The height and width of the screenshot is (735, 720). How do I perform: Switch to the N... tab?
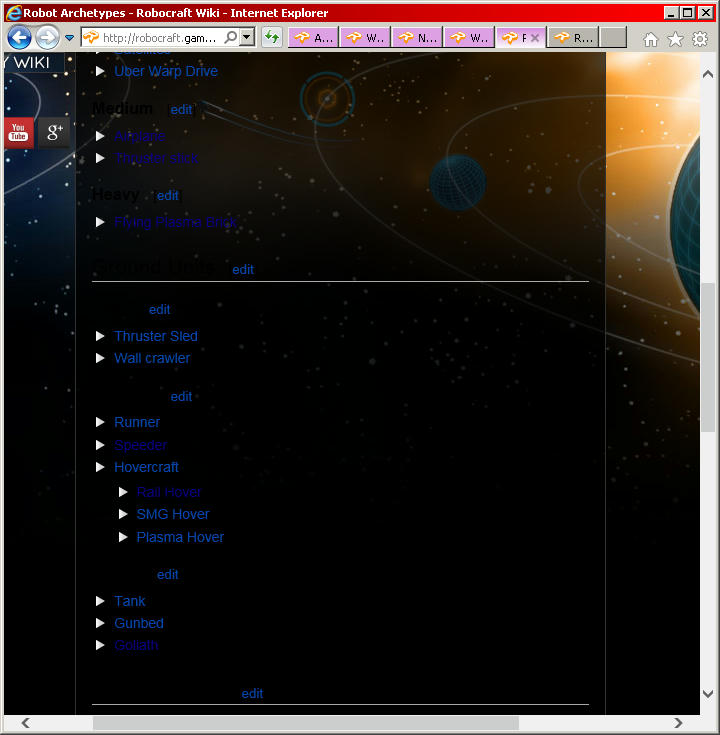tap(417, 38)
